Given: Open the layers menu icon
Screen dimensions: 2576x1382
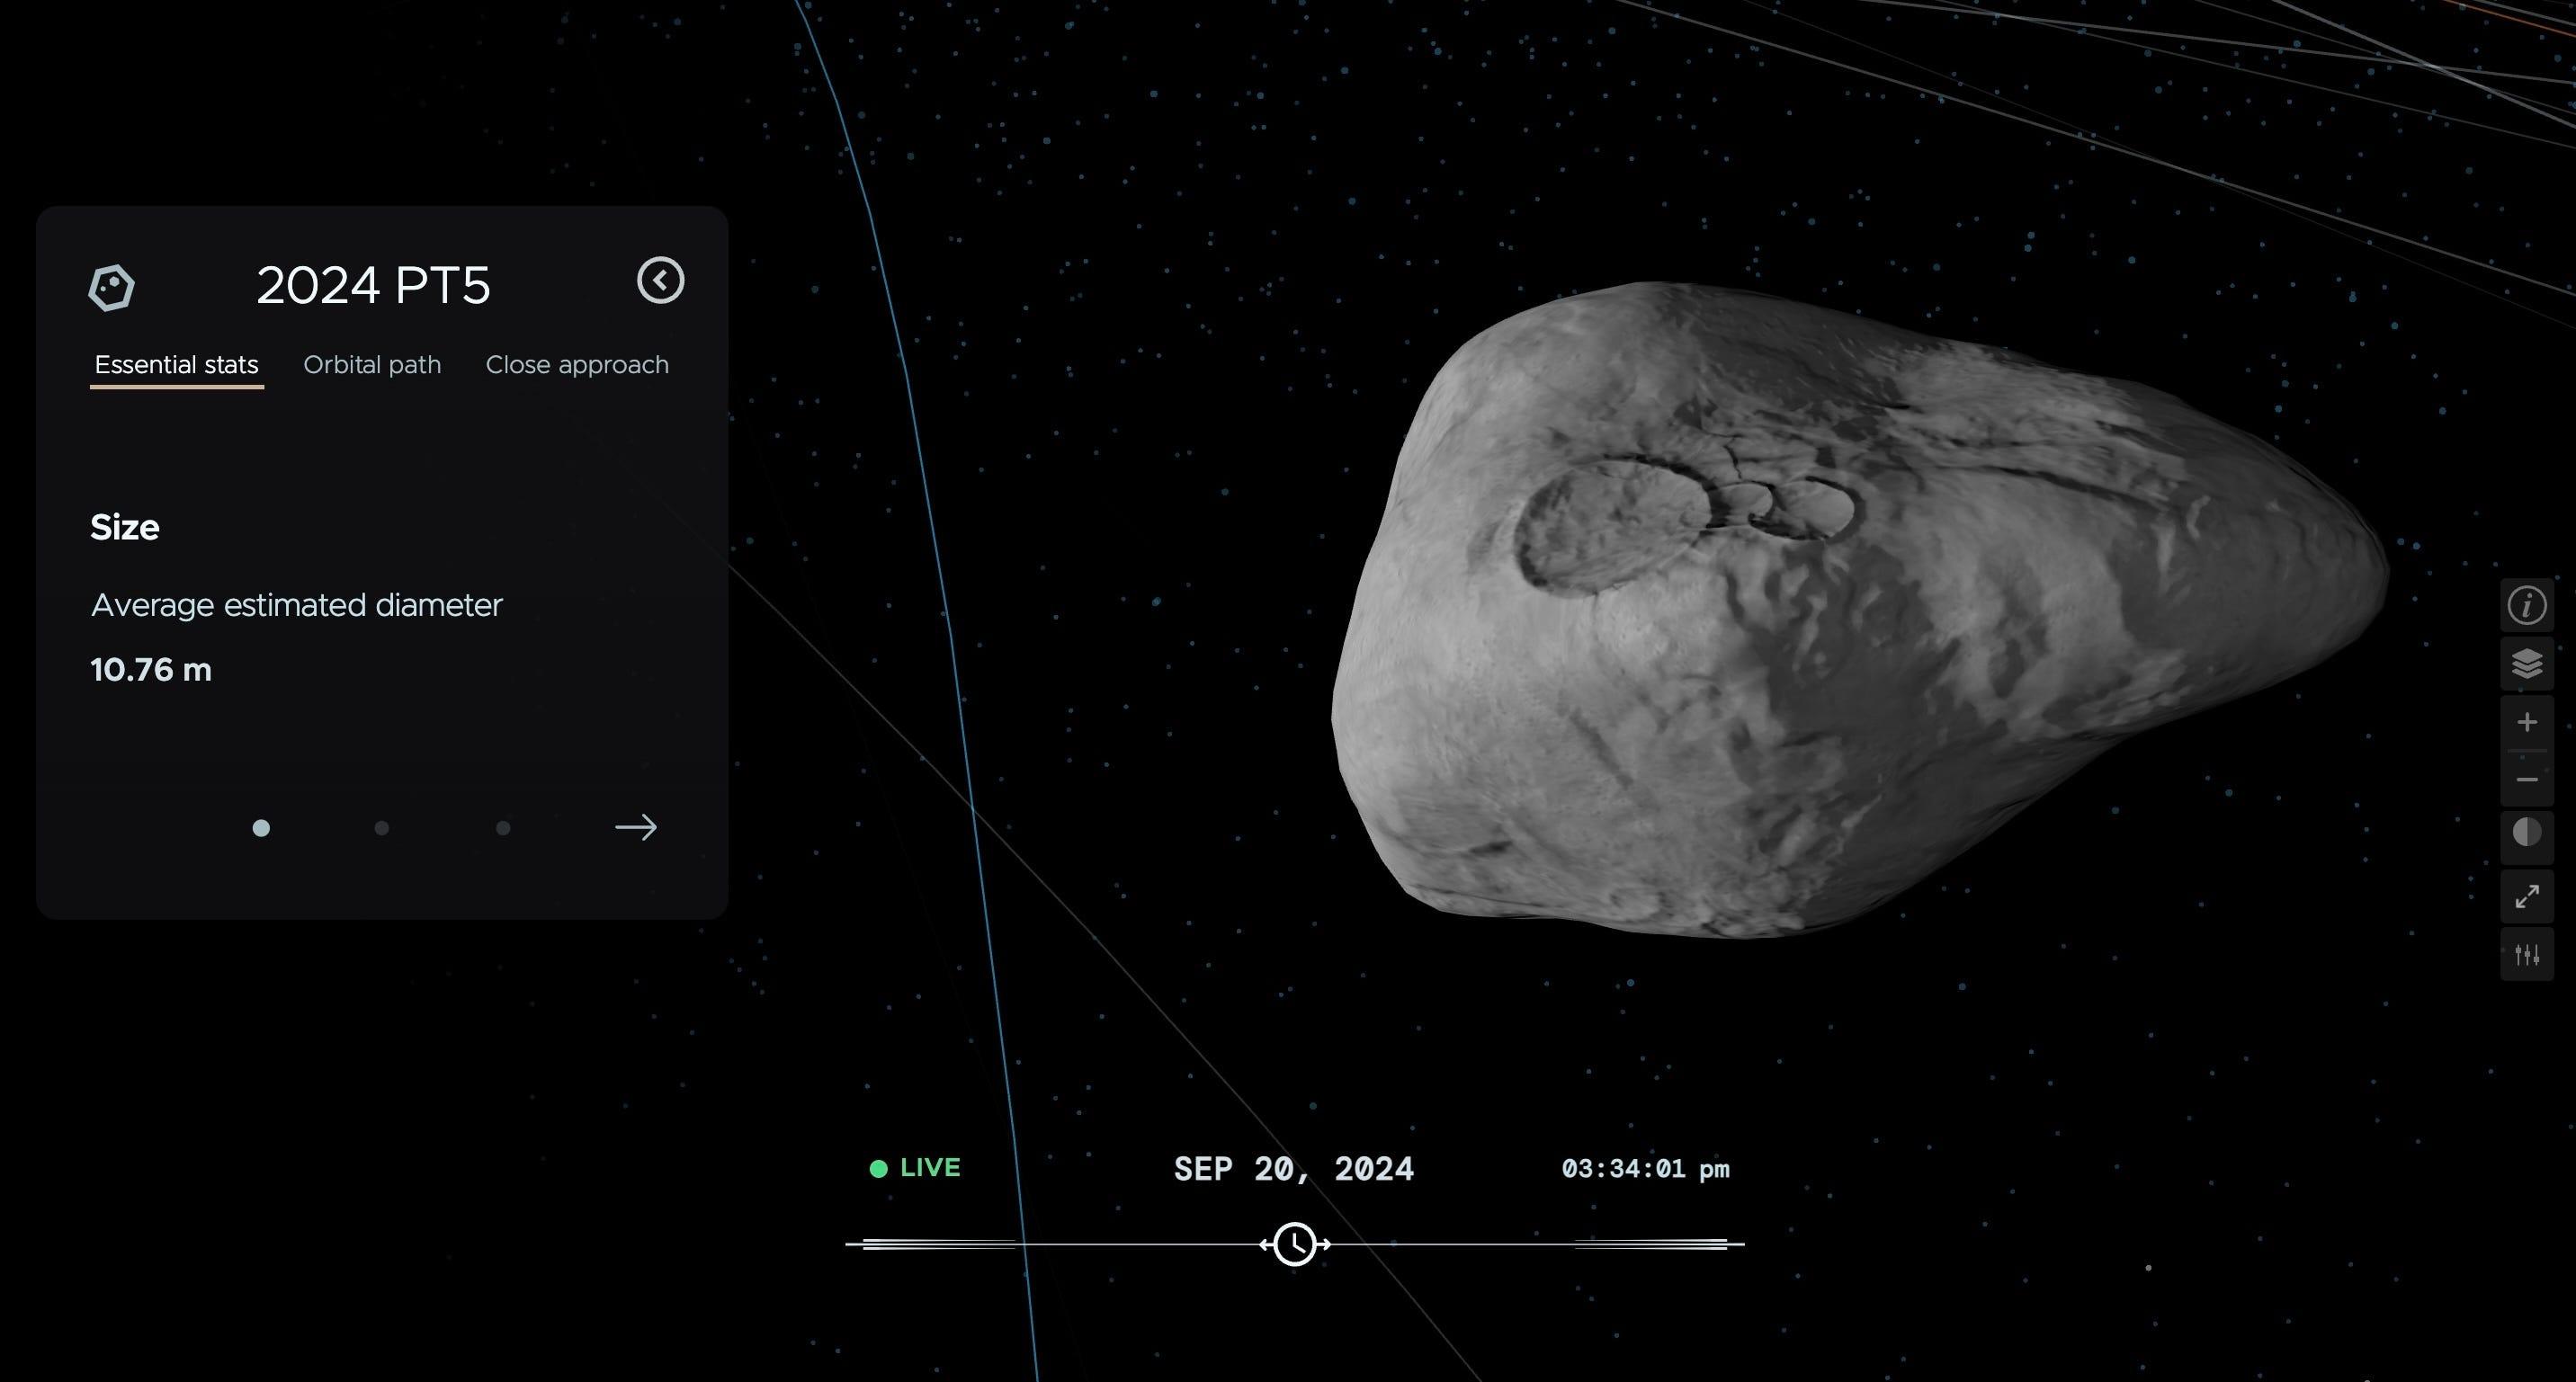Looking at the screenshot, I should (x=2526, y=663).
